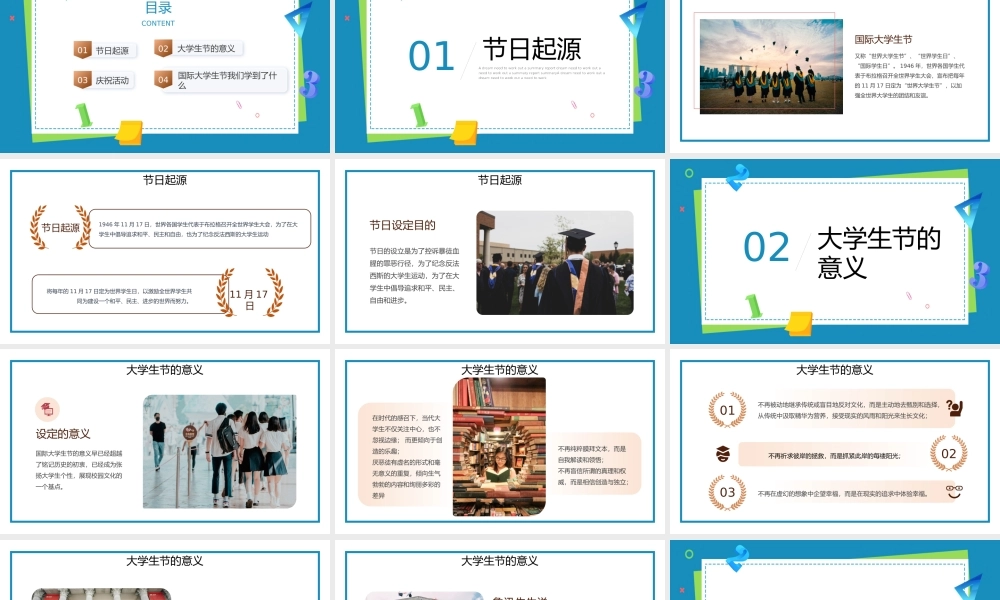Viewport: 1000px width, 600px height.
Task: Click the 03 laurel wreath number badge
Action: click(727, 492)
